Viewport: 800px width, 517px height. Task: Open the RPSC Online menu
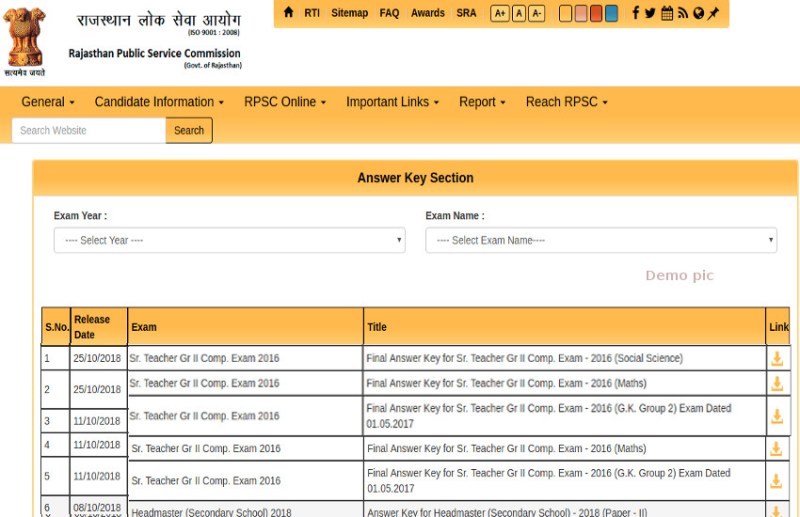point(285,102)
